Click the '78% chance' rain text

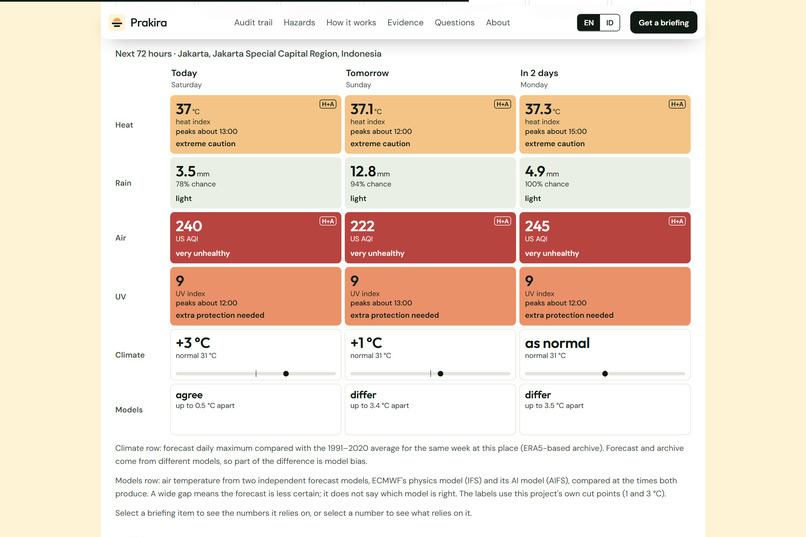click(196, 184)
